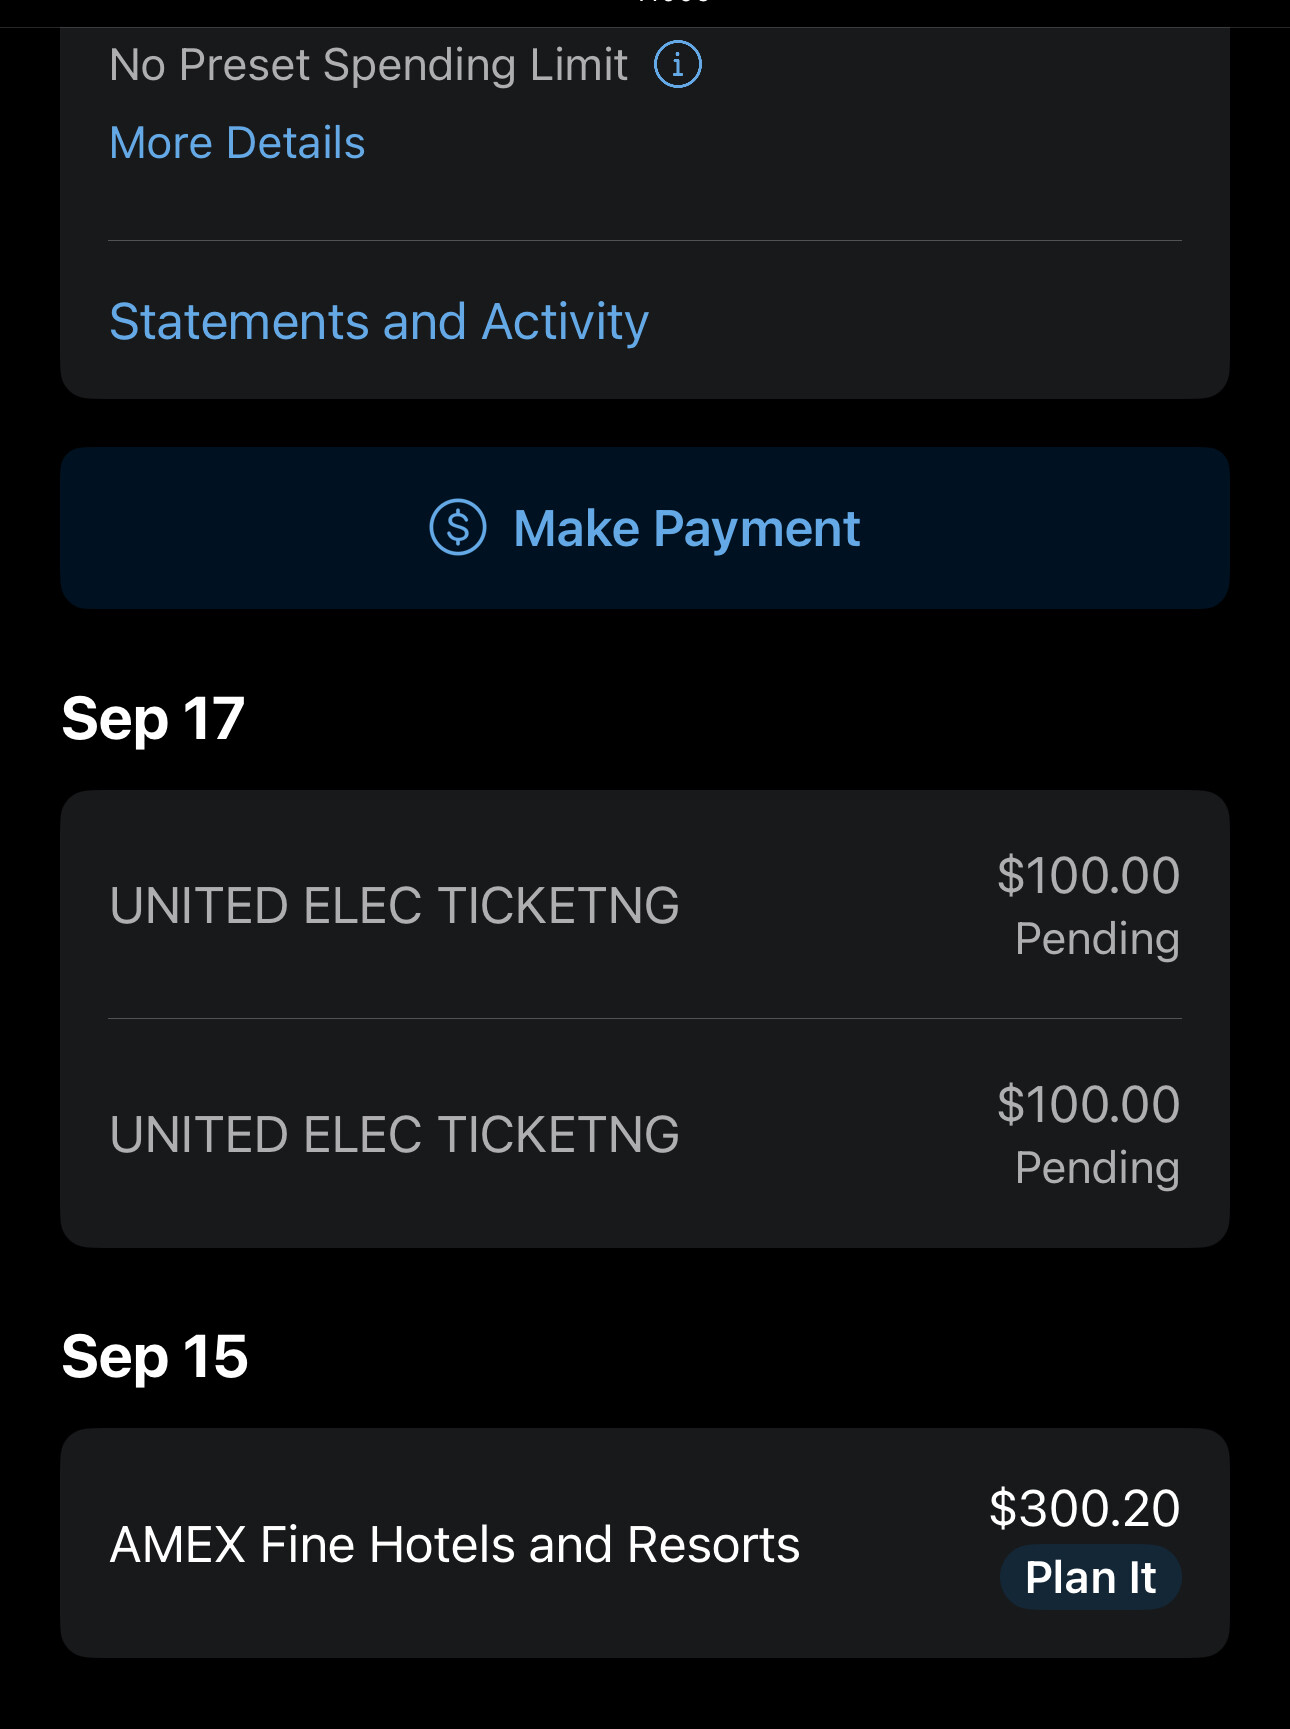Open Statements and Activity

pyautogui.click(x=379, y=322)
